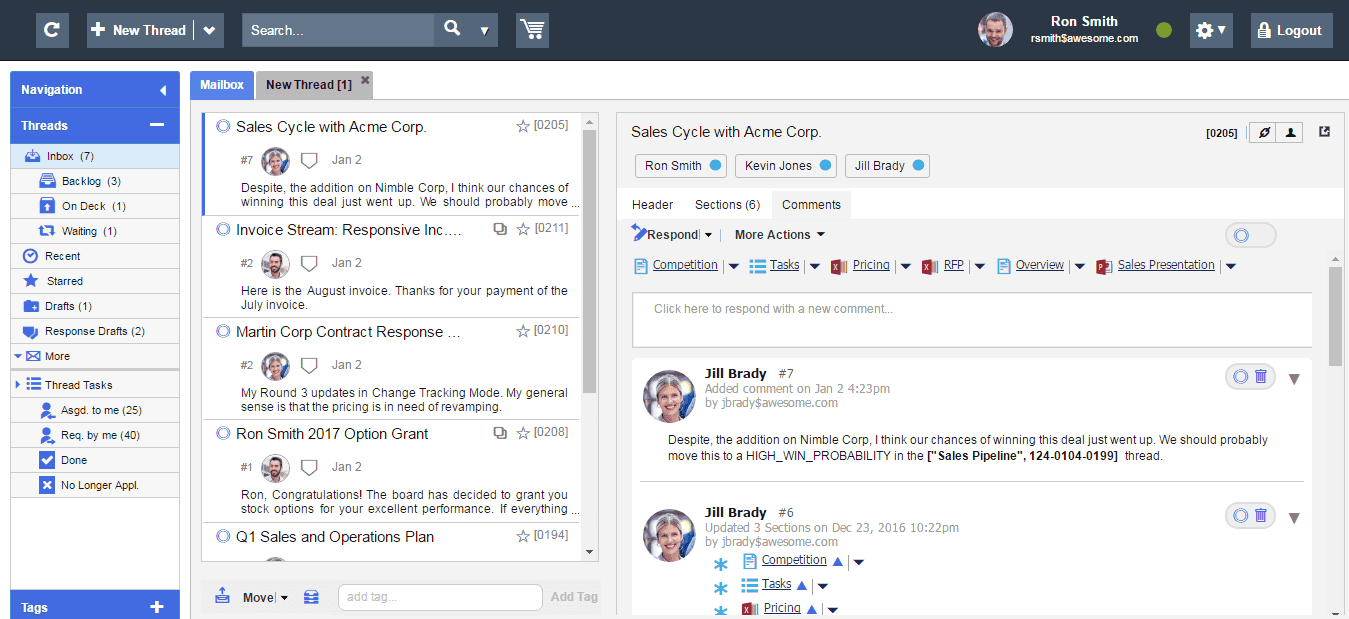Click the flag icon on Invoice Stream thread
1349x619 pixels.
coord(309,263)
